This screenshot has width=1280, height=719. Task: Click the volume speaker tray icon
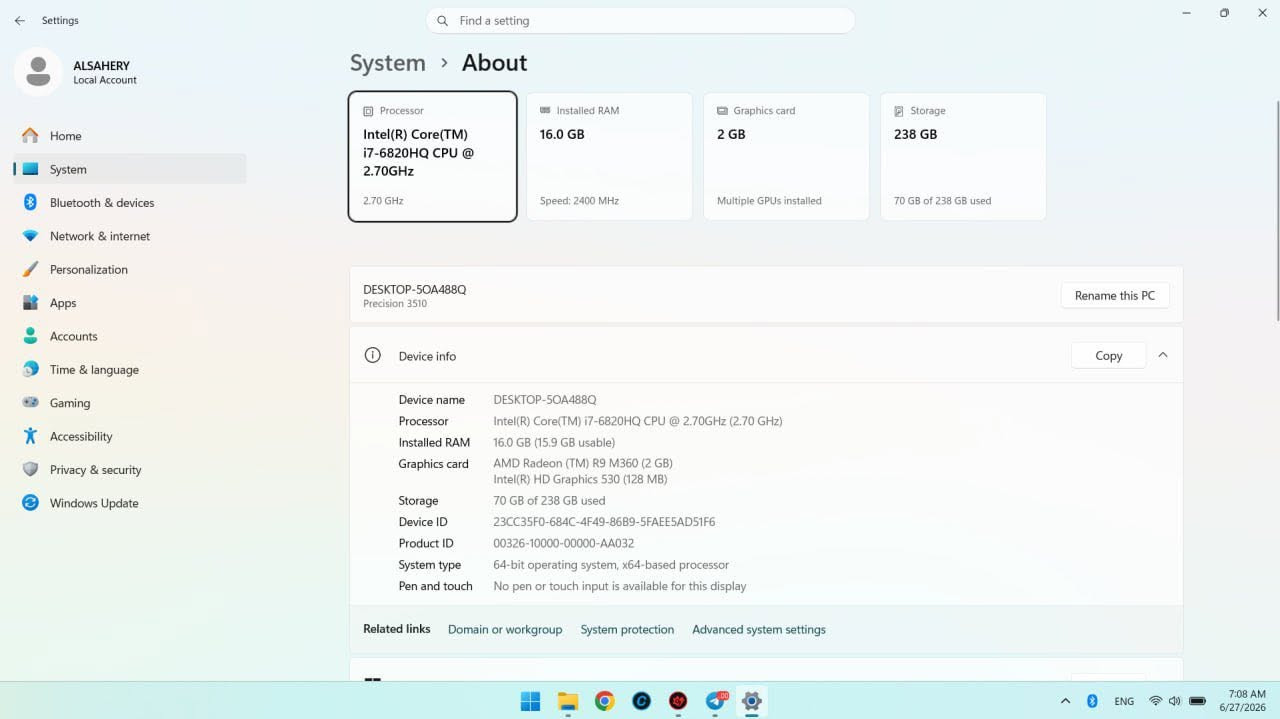[1175, 701]
